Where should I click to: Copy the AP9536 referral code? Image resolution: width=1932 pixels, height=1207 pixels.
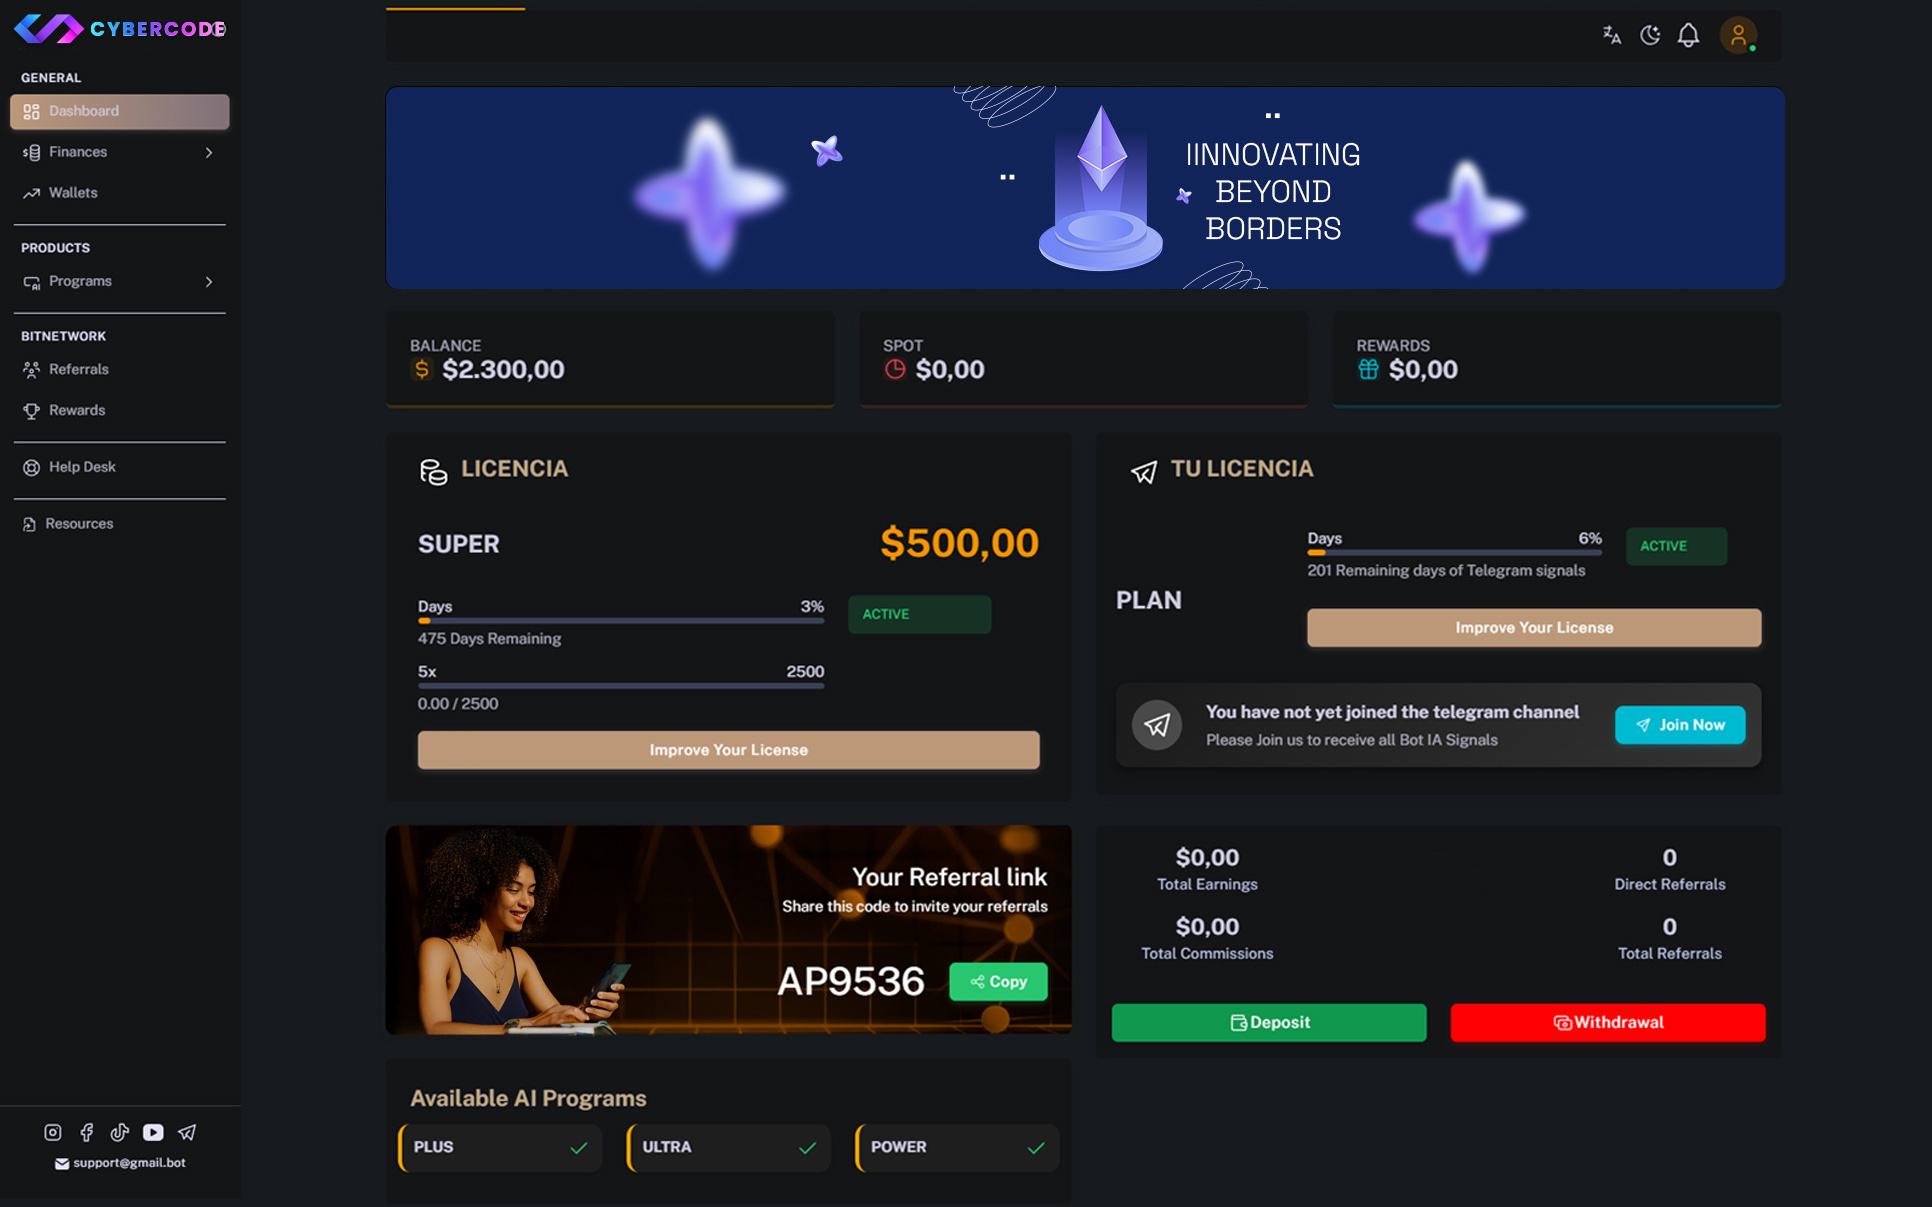(998, 982)
